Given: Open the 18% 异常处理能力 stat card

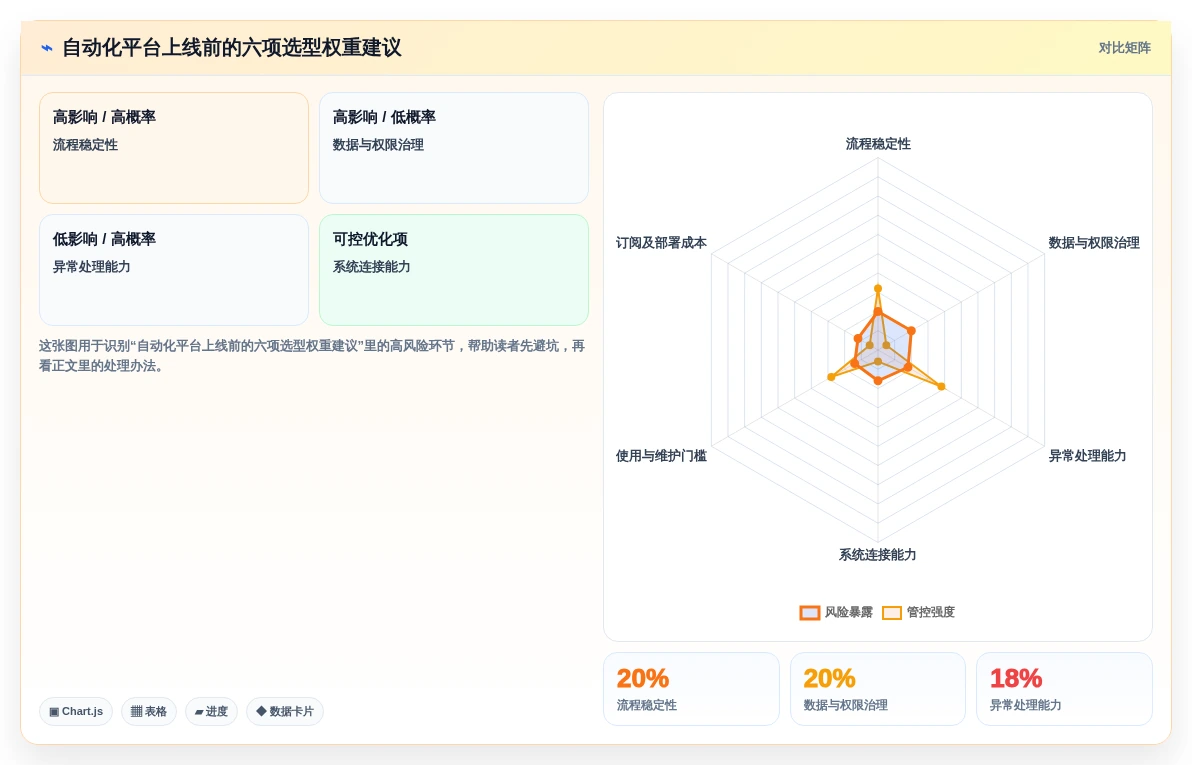Looking at the screenshot, I should pos(1064,689).
